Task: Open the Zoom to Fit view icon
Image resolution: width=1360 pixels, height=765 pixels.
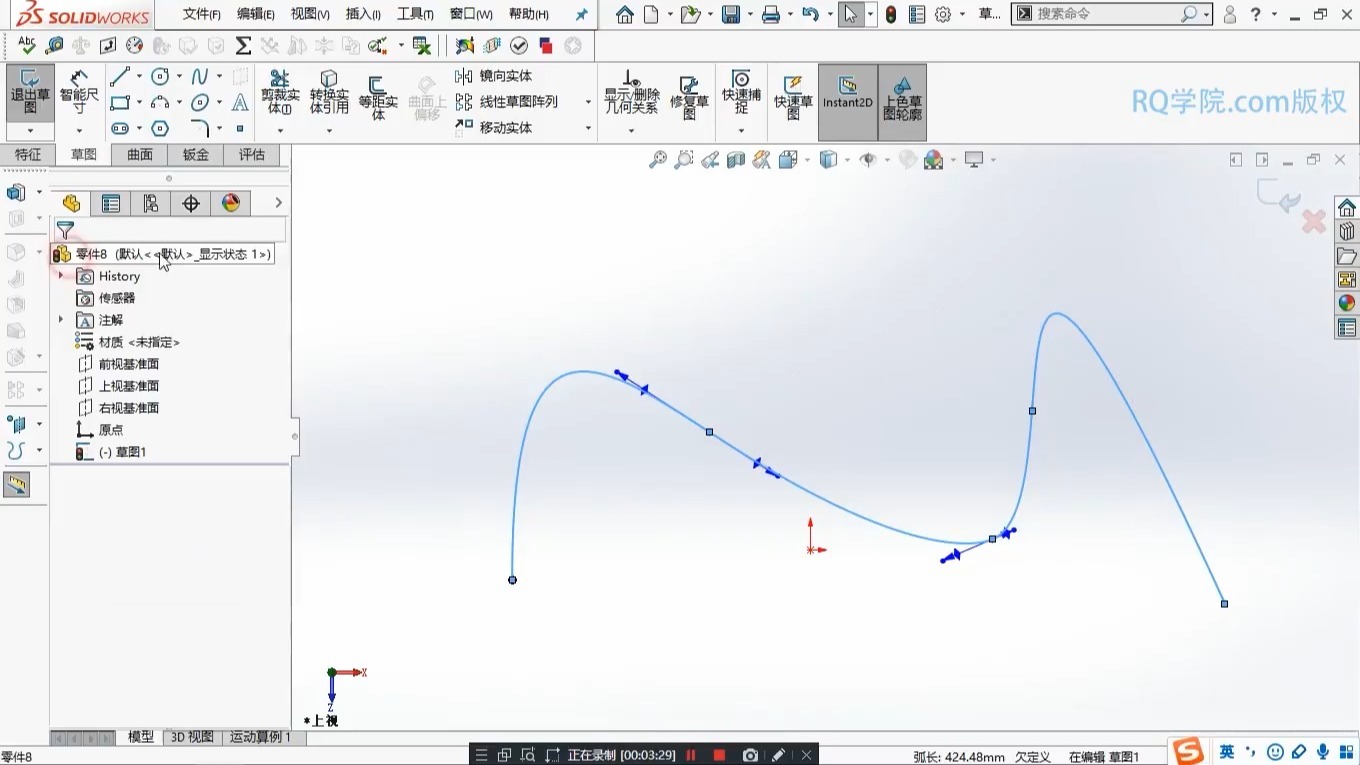Action: pos(658,159)
